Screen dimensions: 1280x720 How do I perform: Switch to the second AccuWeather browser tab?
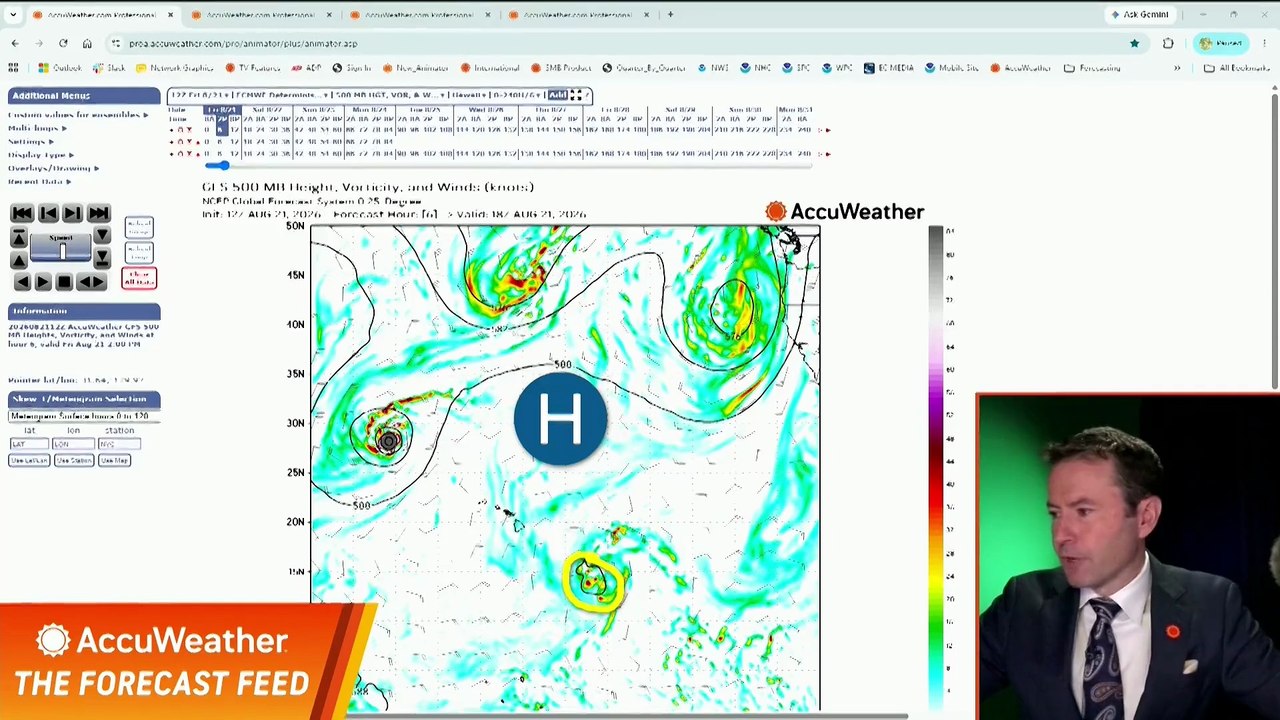(x=262, y=15)
